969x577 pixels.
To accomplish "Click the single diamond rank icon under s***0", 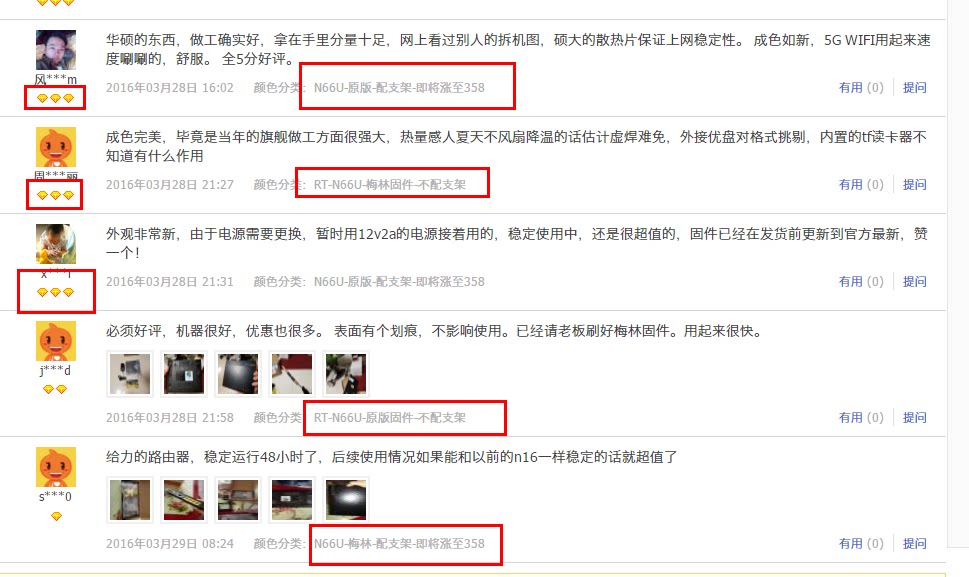I will click(56, 516).
